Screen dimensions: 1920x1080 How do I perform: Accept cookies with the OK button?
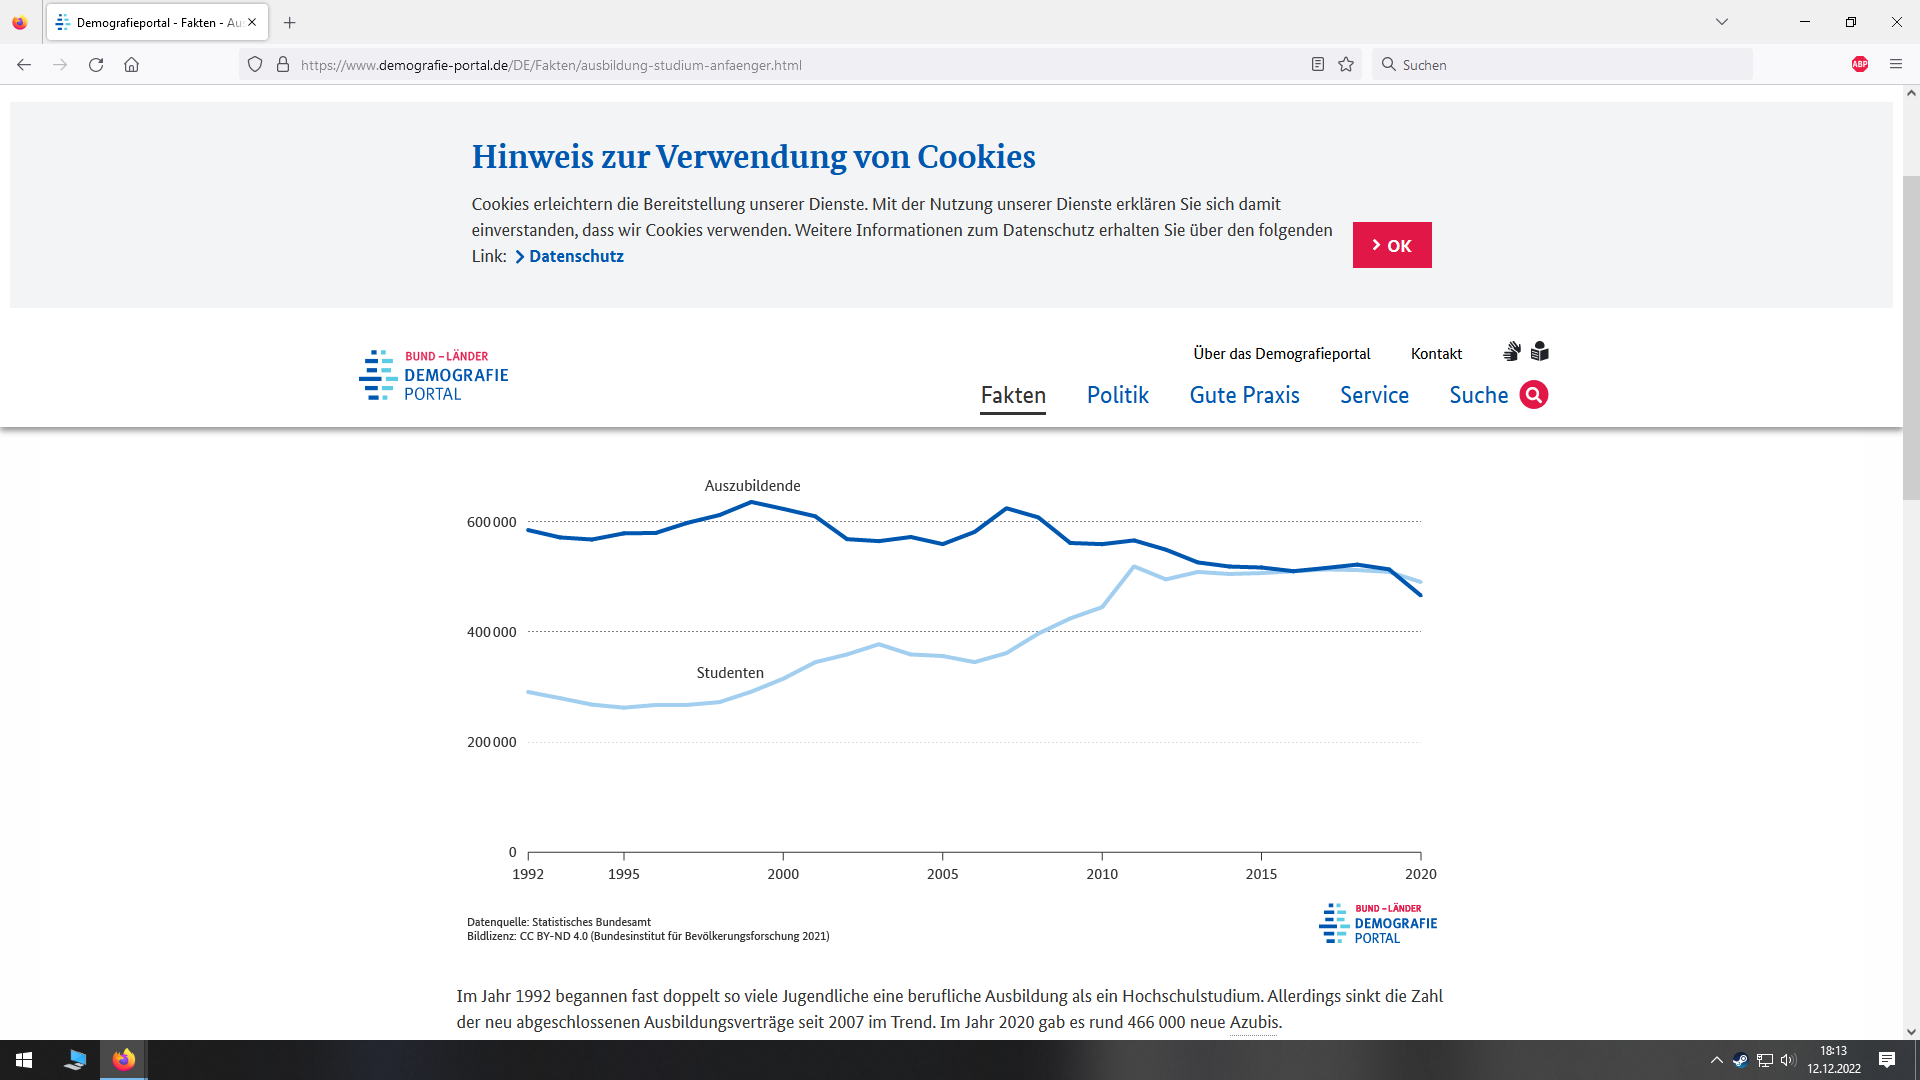coord(1391,245)
